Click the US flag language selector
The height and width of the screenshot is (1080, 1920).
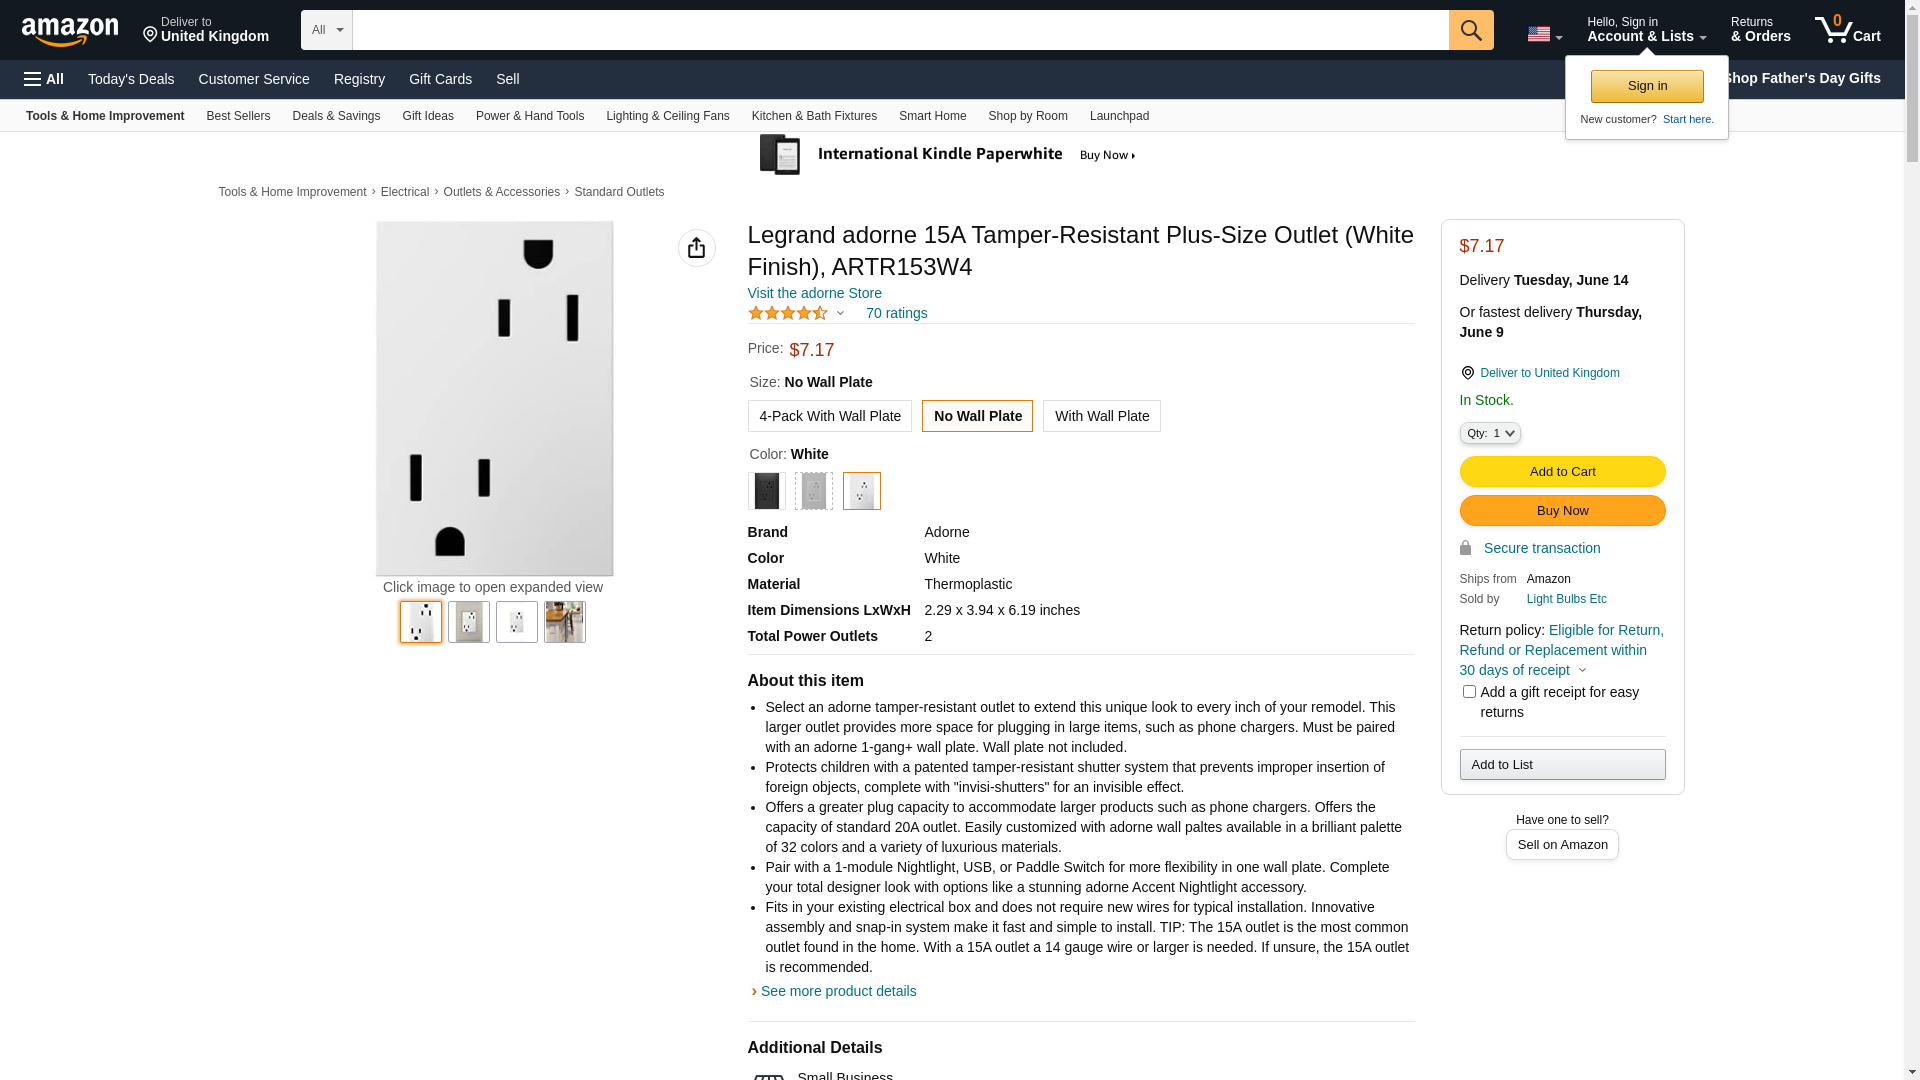(1544, 34)
